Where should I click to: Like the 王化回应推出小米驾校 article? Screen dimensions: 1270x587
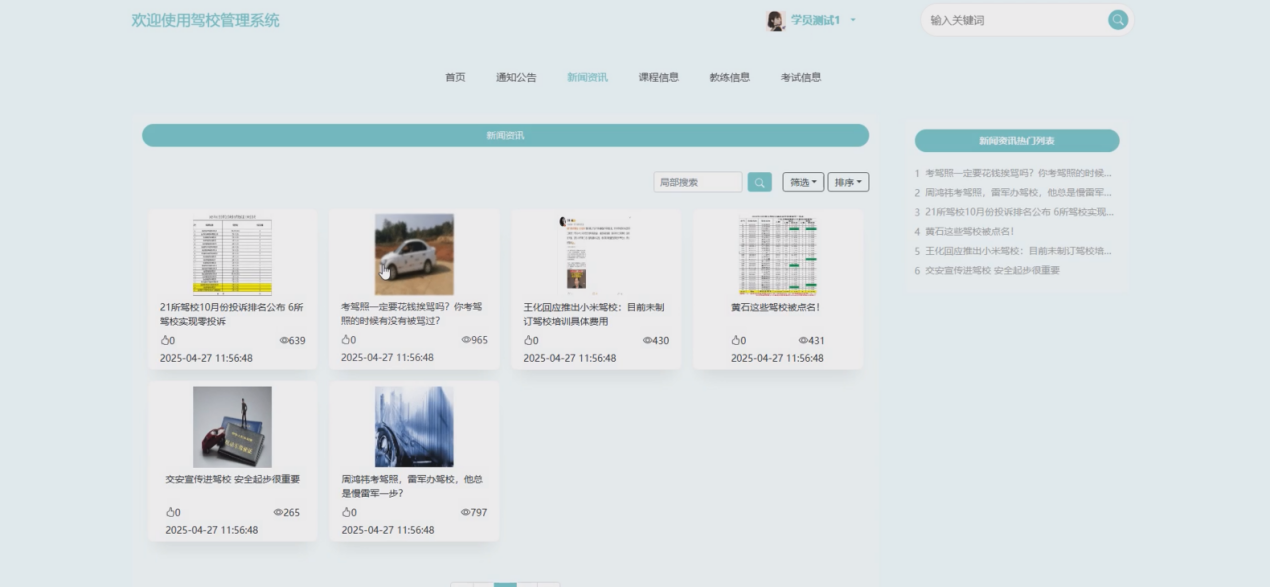pyautogui.click(x=529, y=341)
